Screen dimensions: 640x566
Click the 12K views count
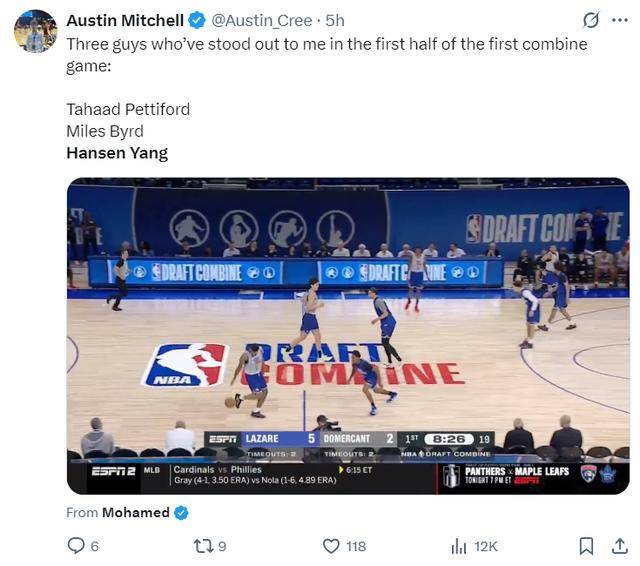pos(486,546)
